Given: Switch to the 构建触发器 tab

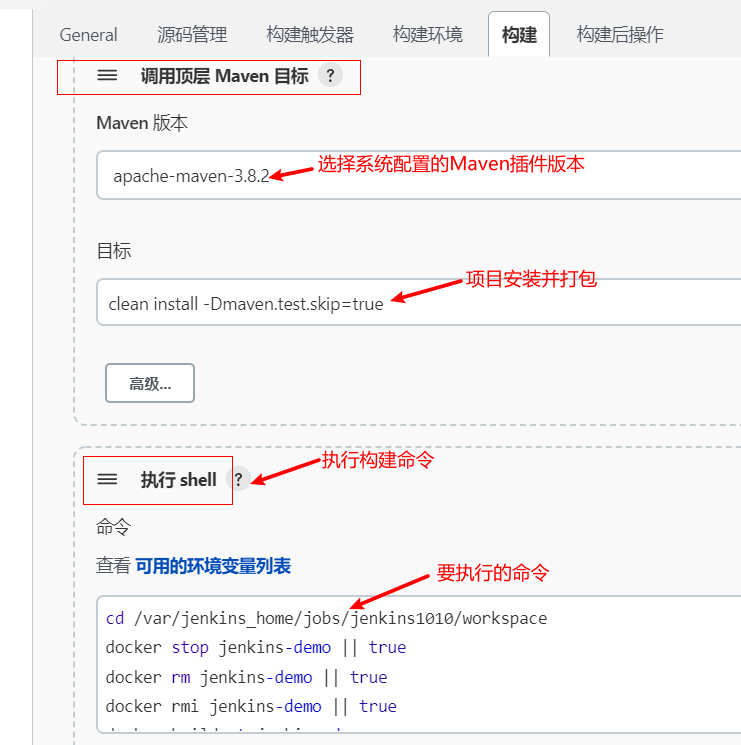Looking at the screenshot, I should click(310, 35).
